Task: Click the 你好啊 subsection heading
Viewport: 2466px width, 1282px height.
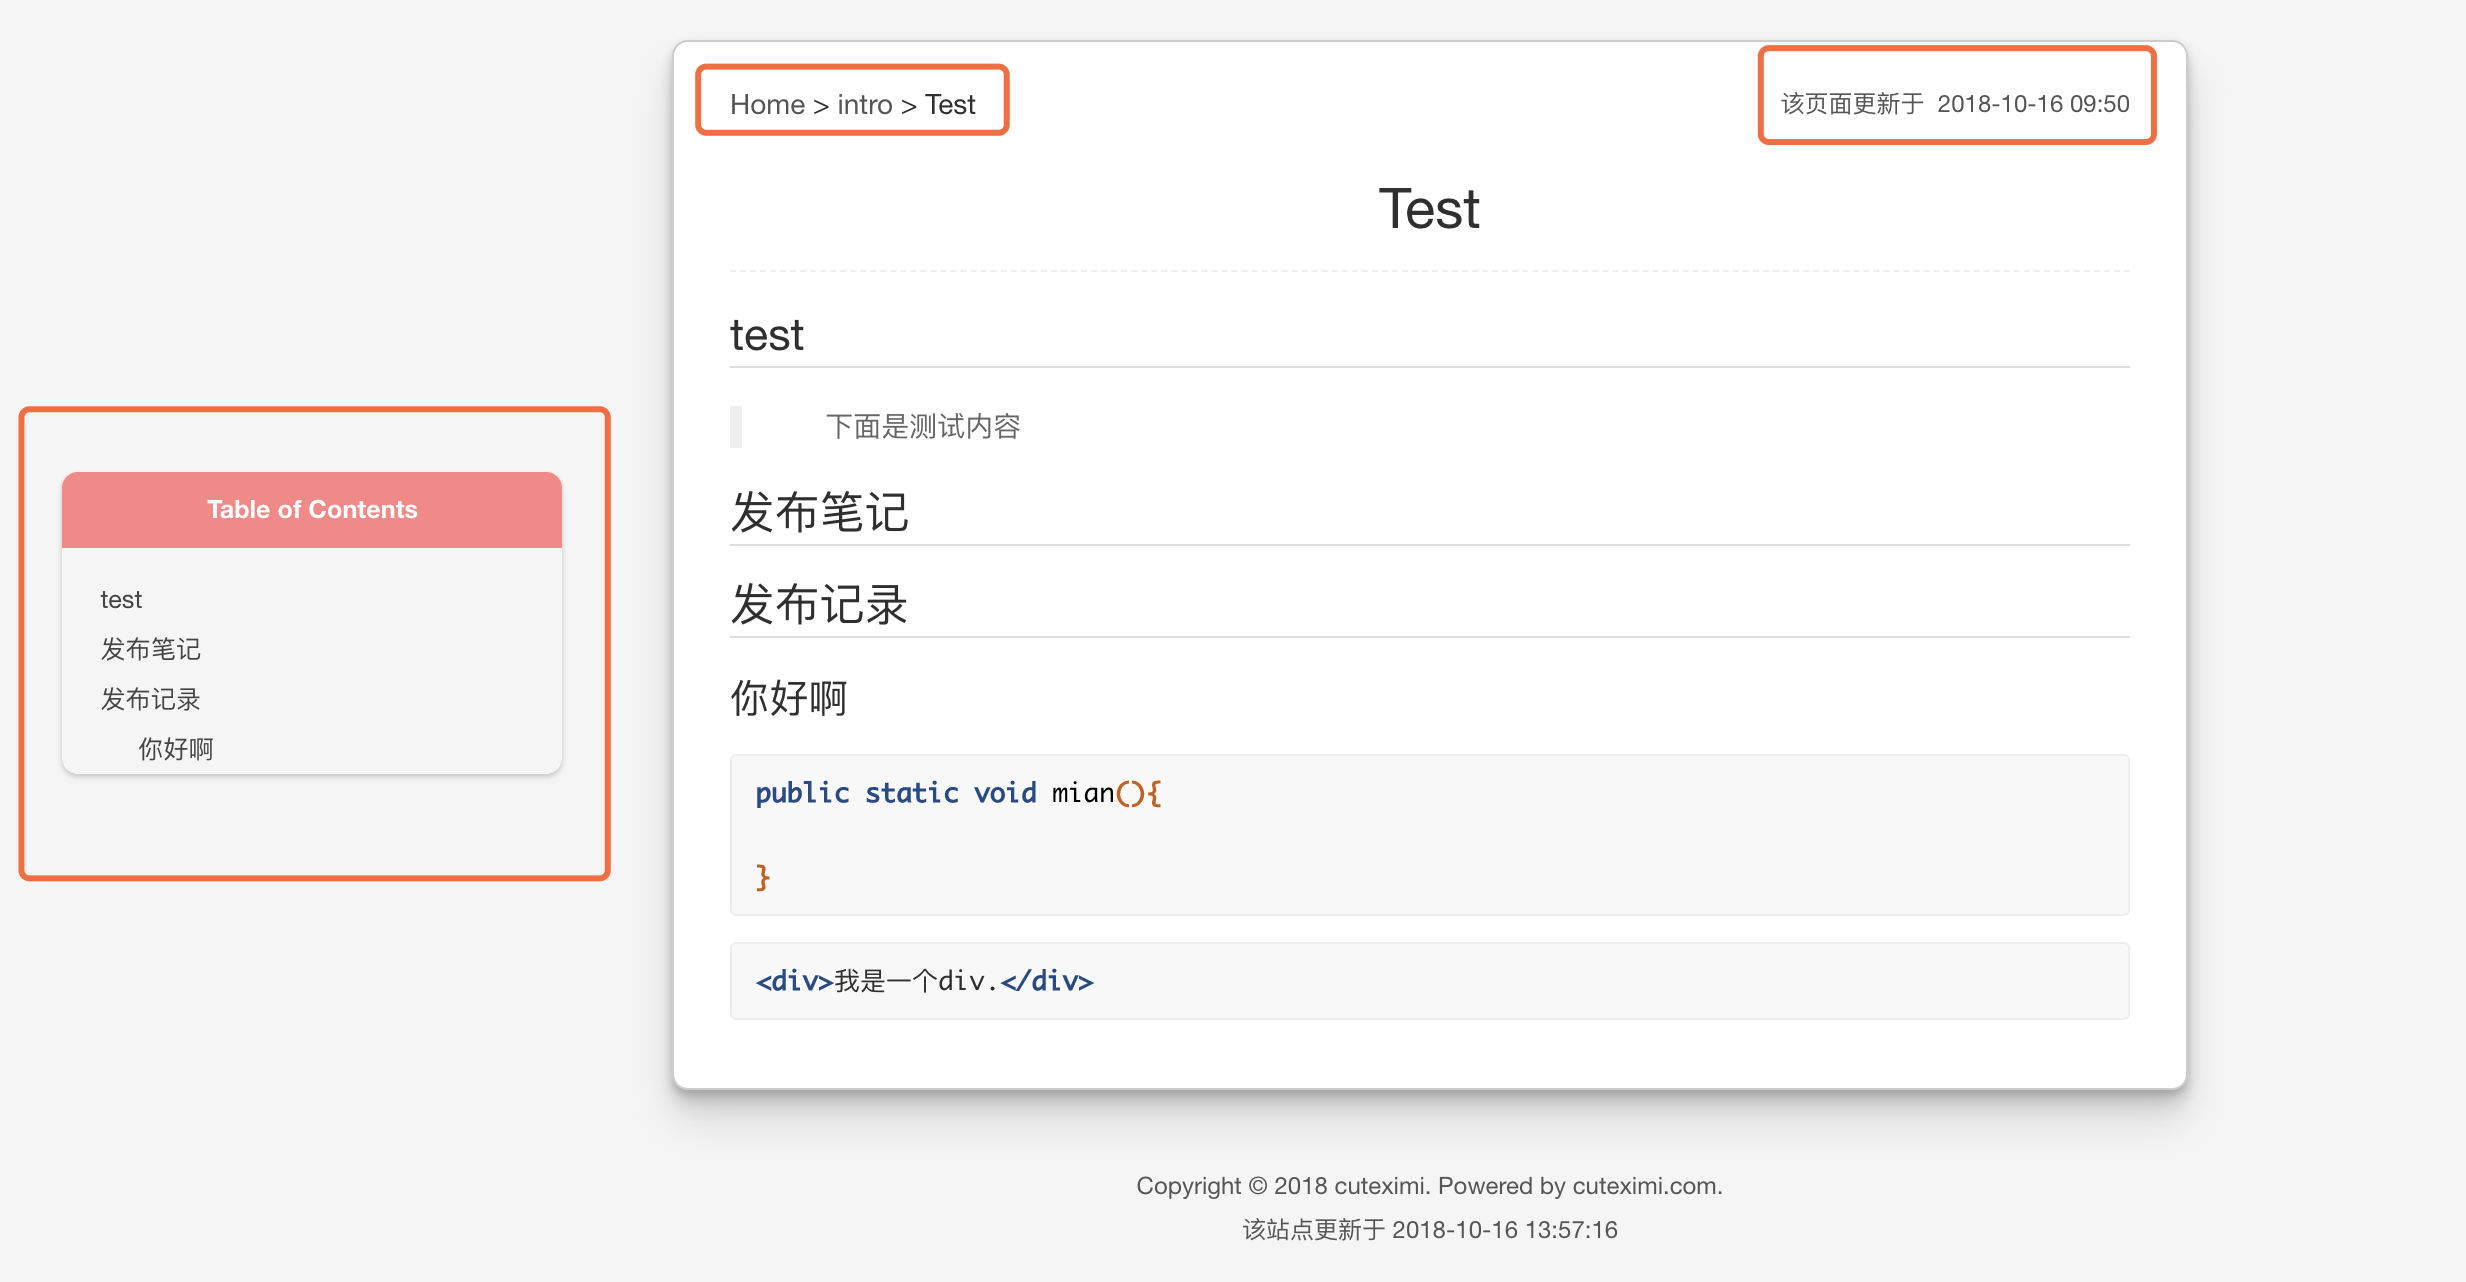Action: 789,698
